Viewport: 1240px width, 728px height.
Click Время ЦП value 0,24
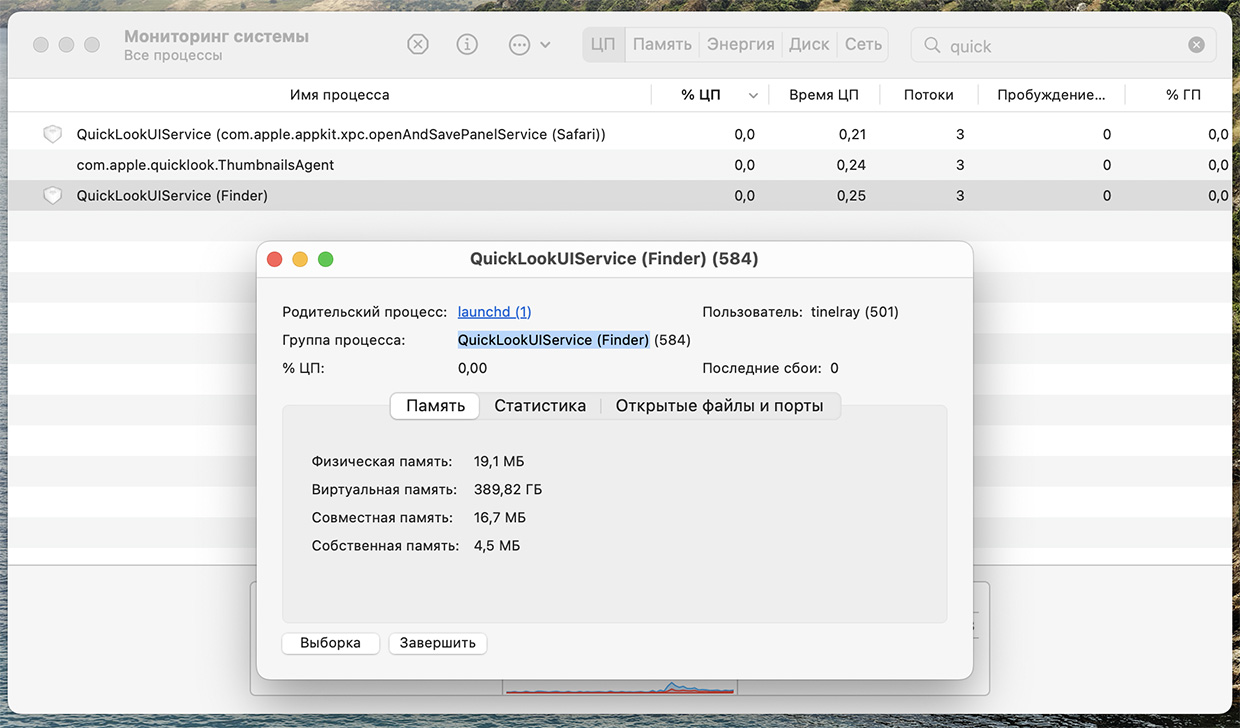pyautogui.click(x=851, y=165)
